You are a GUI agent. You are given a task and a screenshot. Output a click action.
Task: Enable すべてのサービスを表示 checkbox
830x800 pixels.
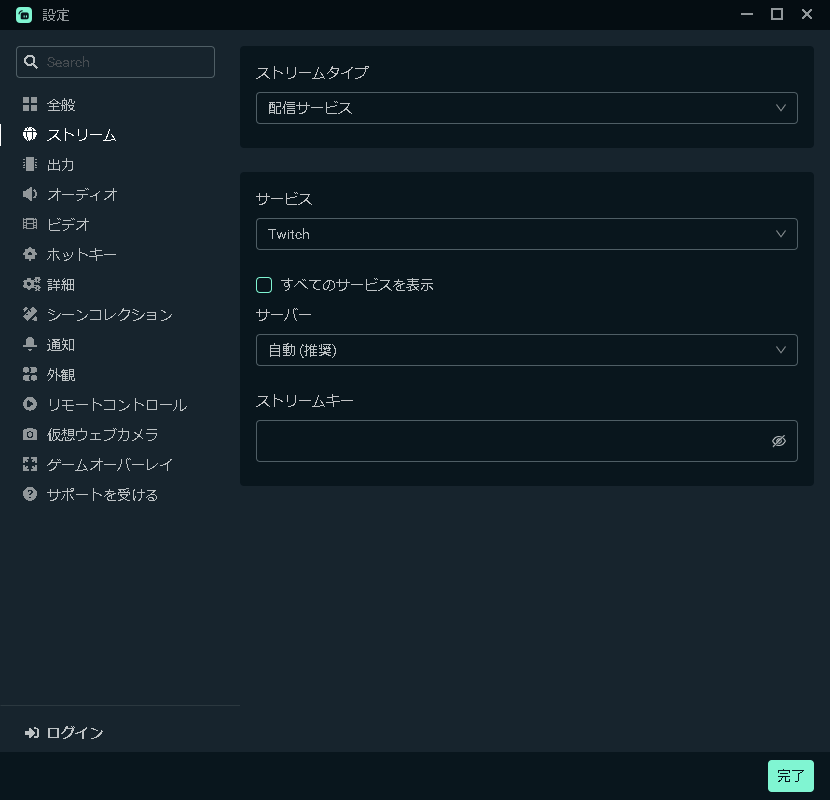[x=264, y=285]
